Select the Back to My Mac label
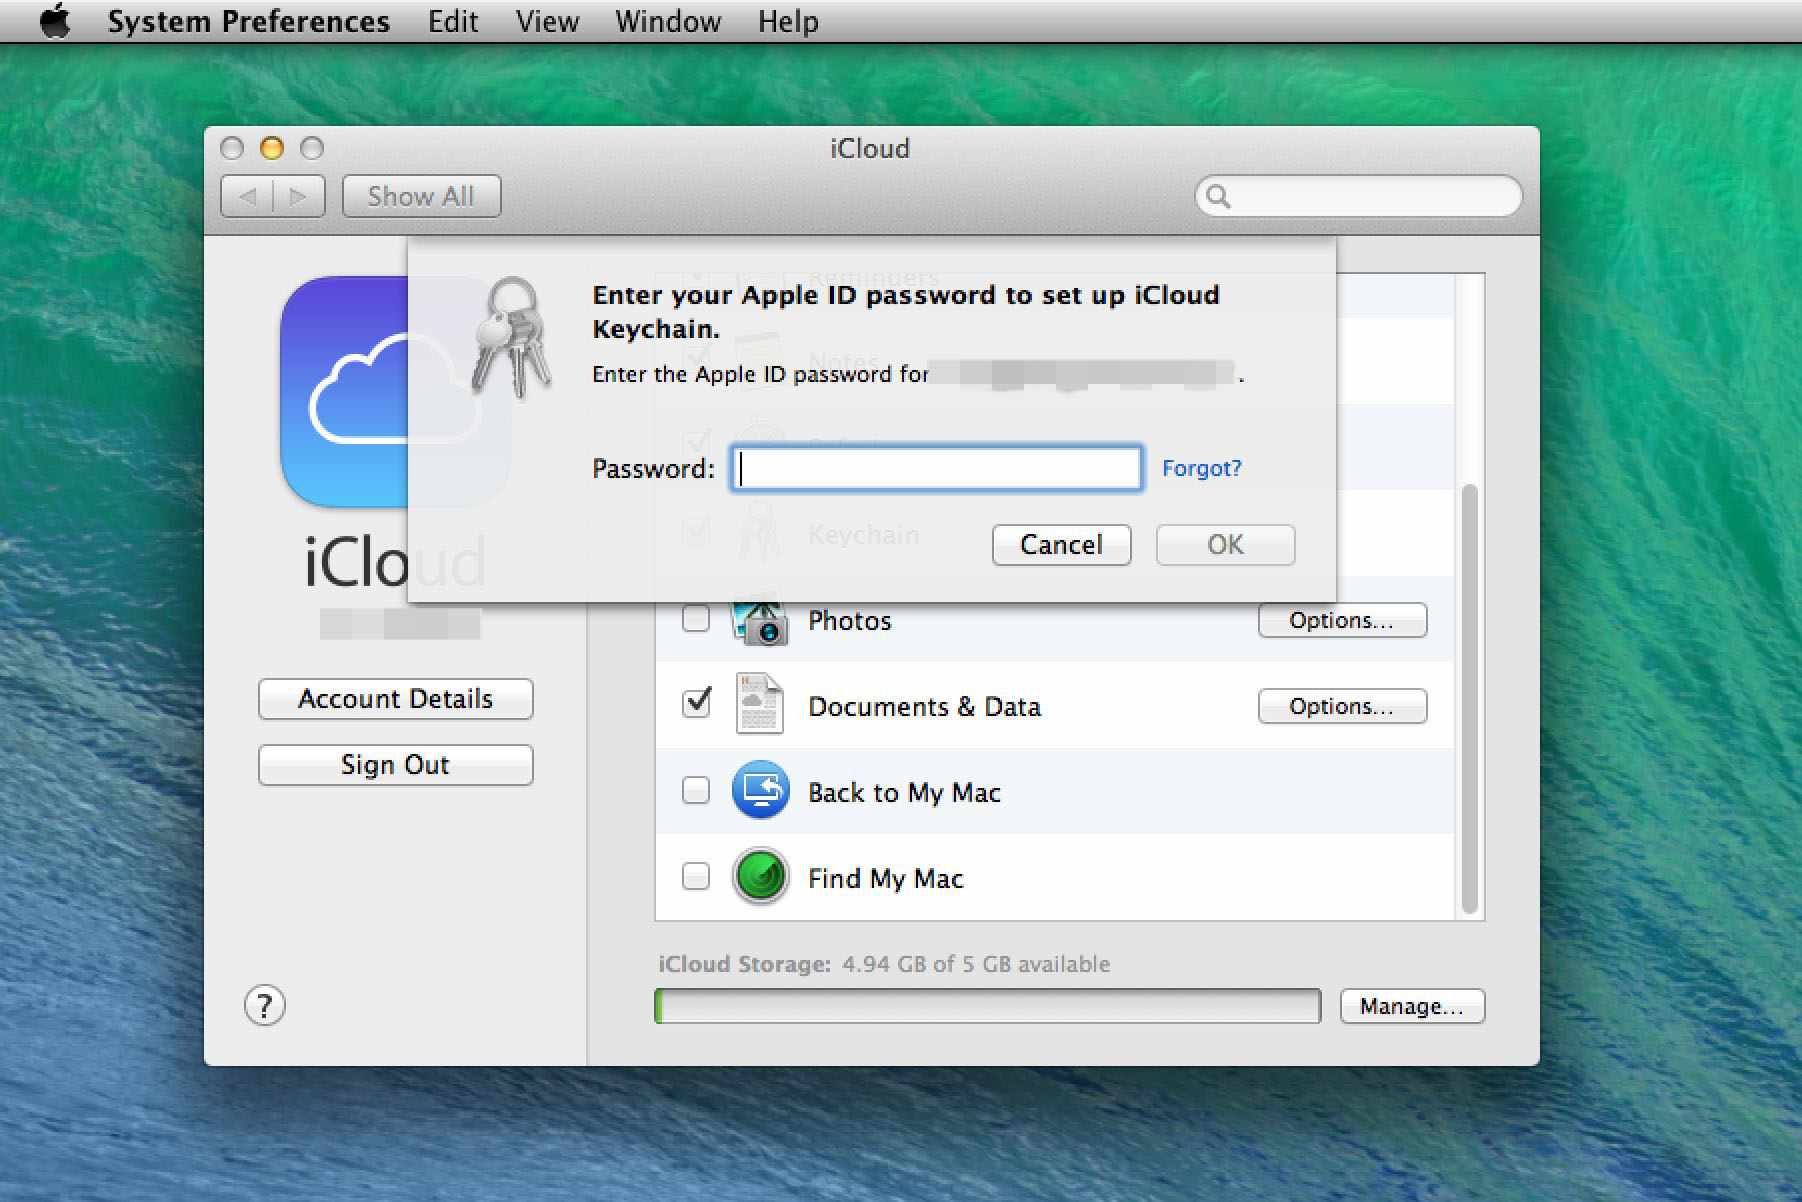The image size is (1802, 1202). (904, 793)
